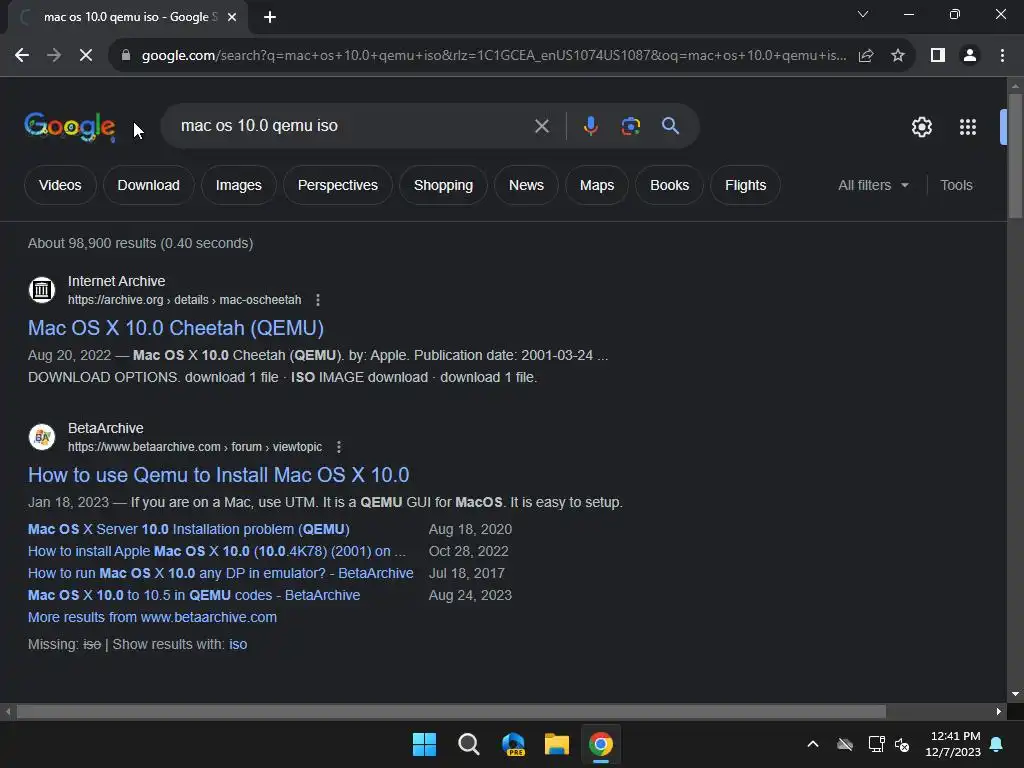Viewport: 1024px width, 768px height.
Task: Switch to Images results
Action: (238, 185)
